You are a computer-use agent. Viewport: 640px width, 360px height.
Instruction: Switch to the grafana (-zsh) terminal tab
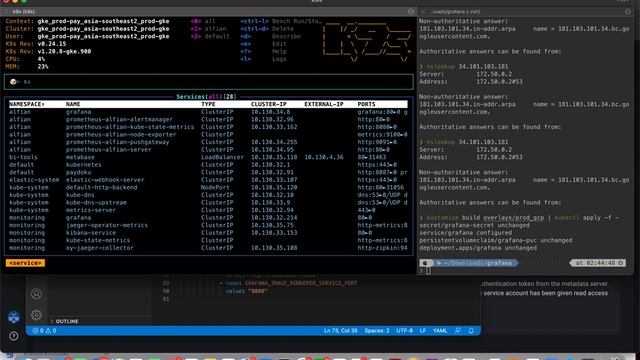tap(455, 12)
